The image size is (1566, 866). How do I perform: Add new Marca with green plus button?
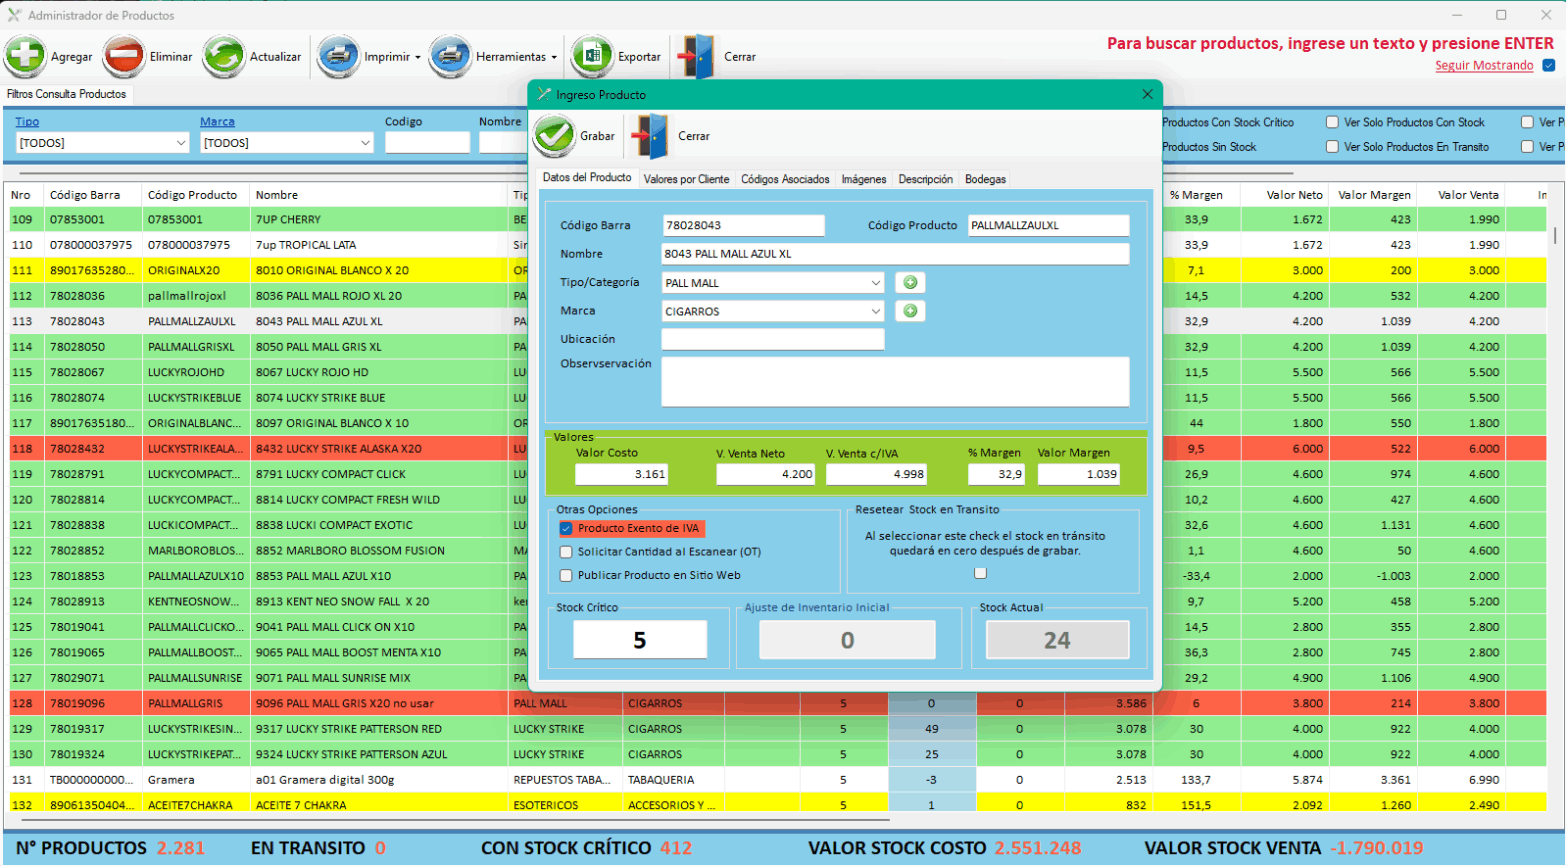910,311
